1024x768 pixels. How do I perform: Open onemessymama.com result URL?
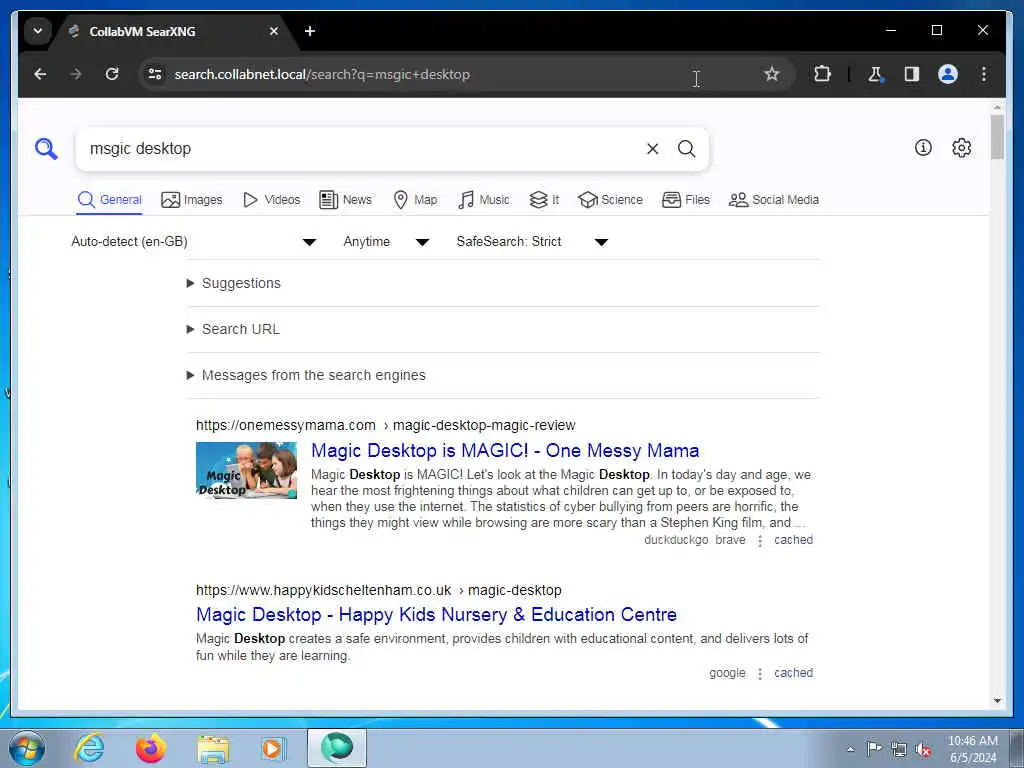pyautogui.click(x=385, y=425)
